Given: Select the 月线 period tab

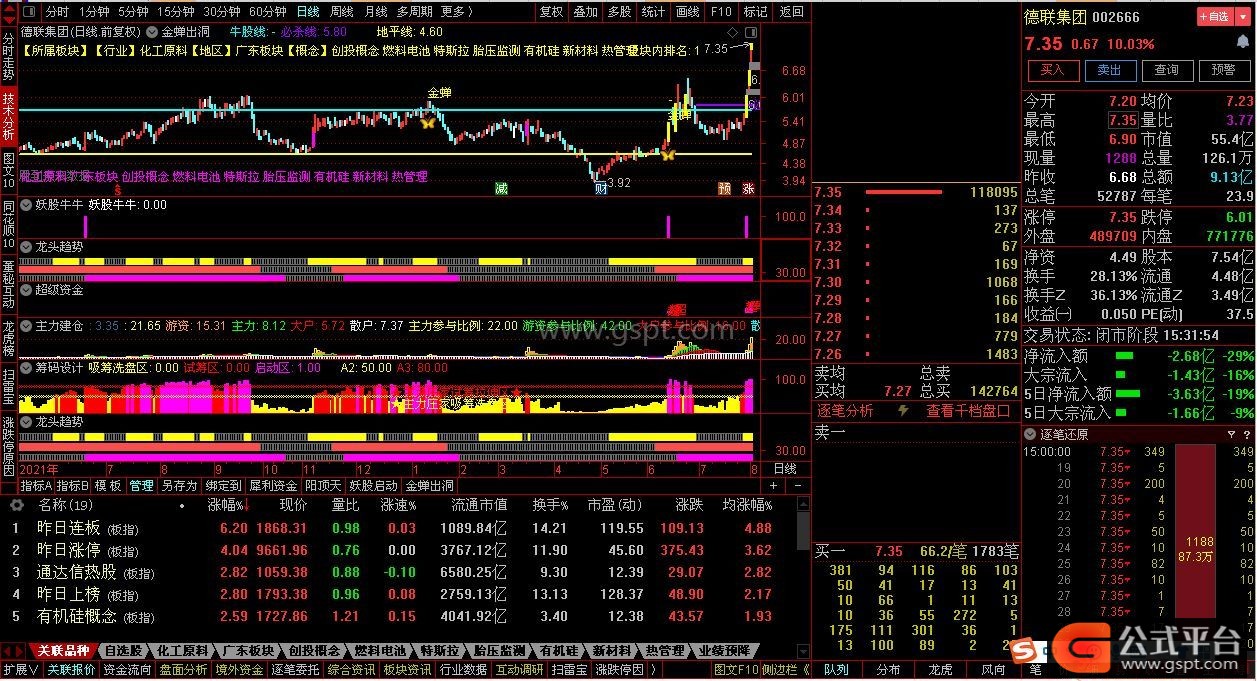Looking at the screenshot, I should click(x=376, y=12).
